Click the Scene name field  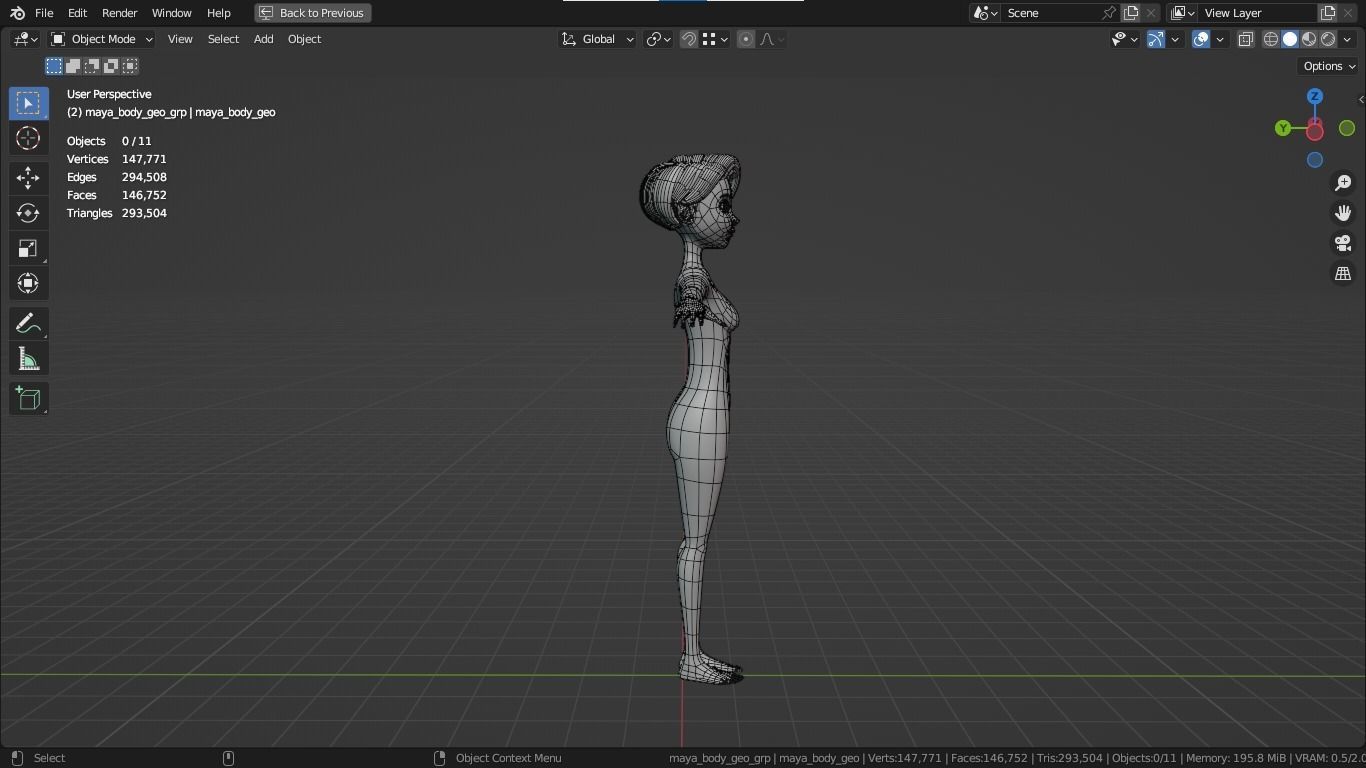pos(1049,13)
